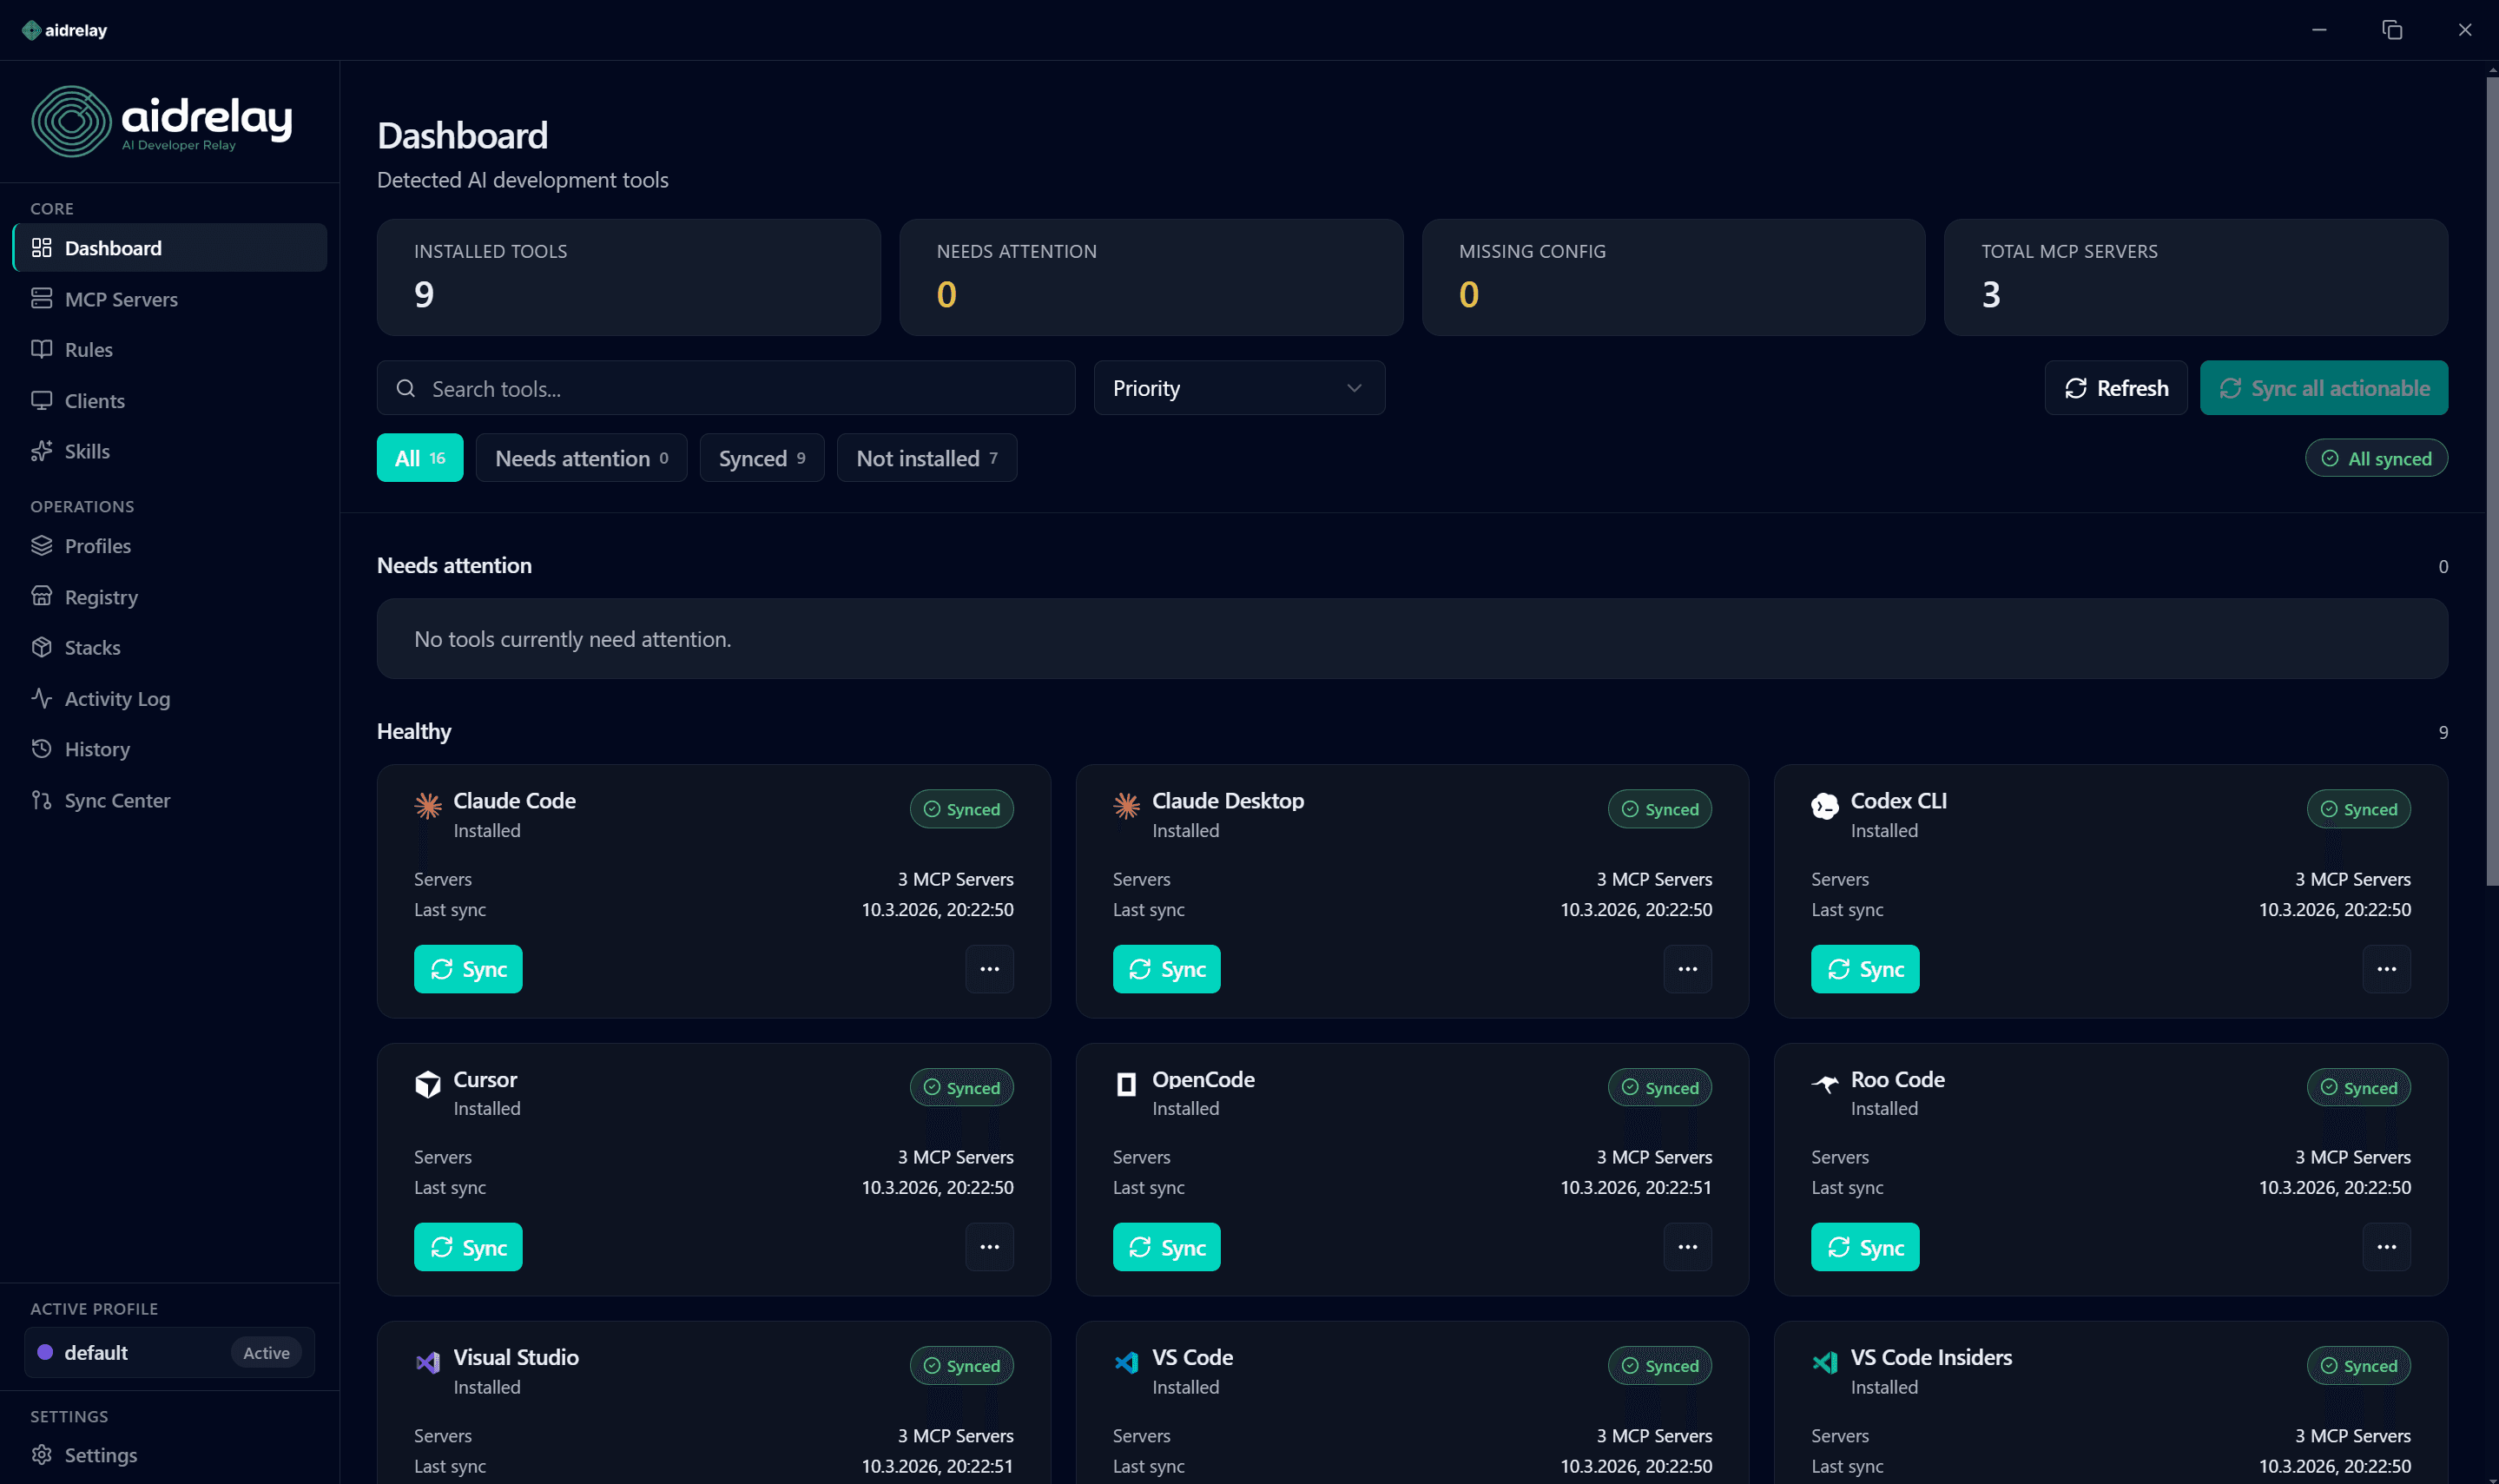Open more options for Cursor

(x=989, y=1247)
